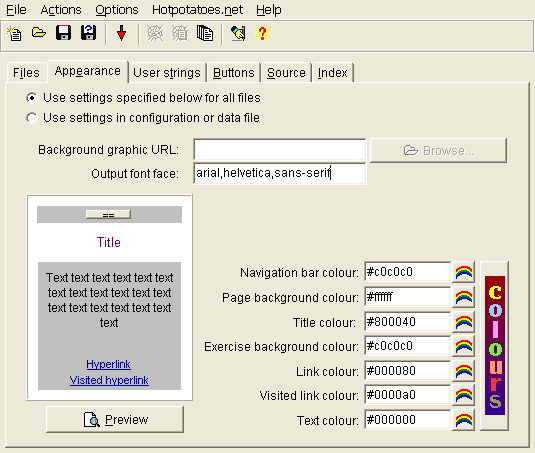
Task: Select Use settings in configuration or data file
Action: [143, 118]
